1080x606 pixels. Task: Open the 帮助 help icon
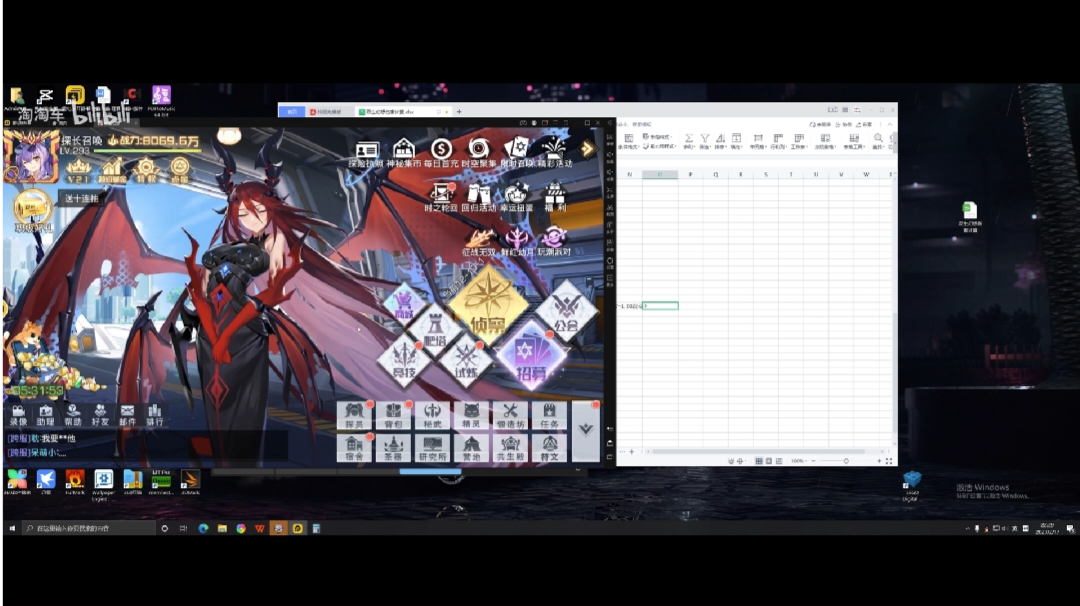pos(72,415)
